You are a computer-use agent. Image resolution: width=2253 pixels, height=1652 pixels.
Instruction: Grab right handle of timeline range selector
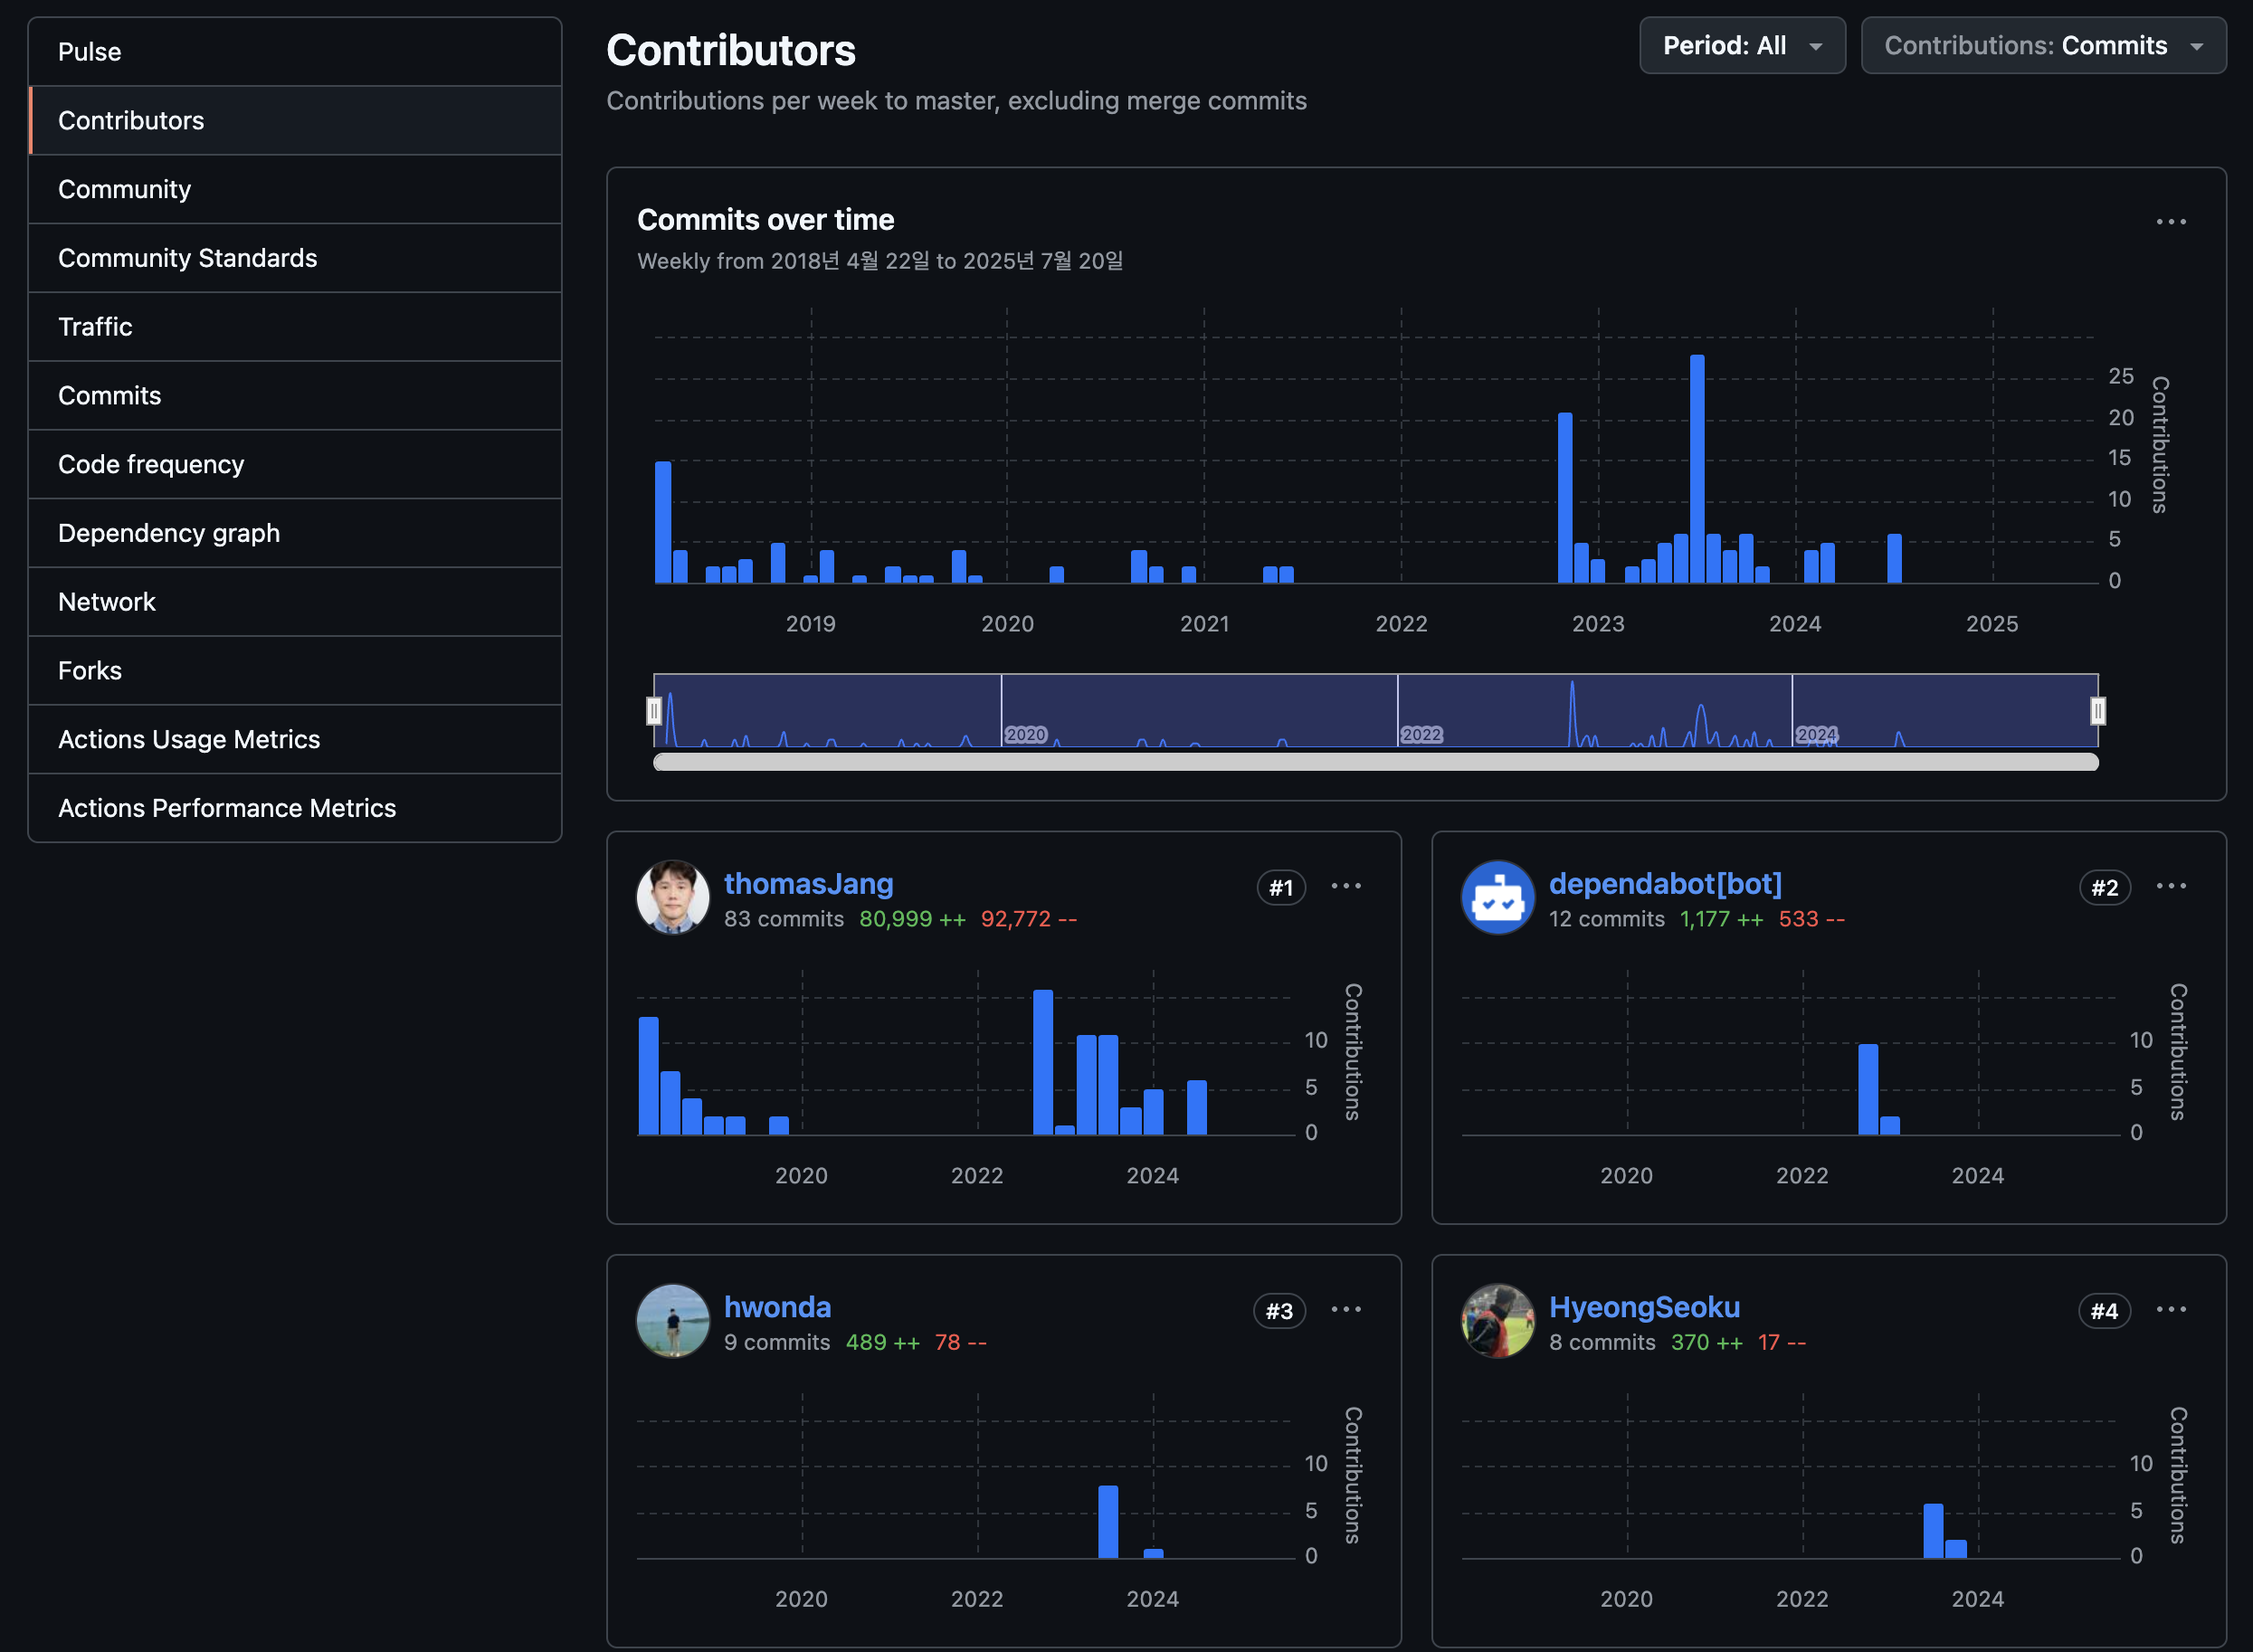coord(2097,711)
